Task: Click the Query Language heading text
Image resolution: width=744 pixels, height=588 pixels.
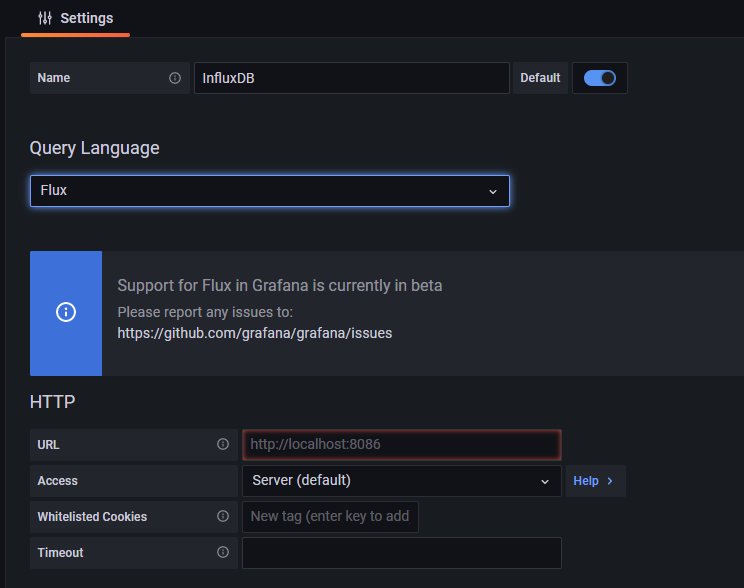Action: point(94,148)
